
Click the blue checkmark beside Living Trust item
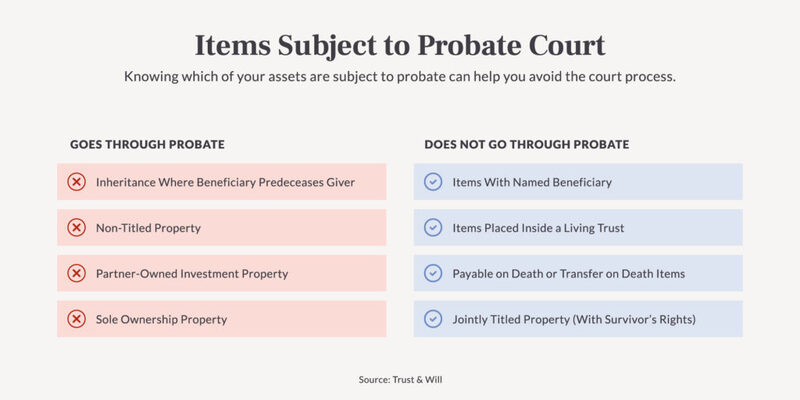point(433,228)
